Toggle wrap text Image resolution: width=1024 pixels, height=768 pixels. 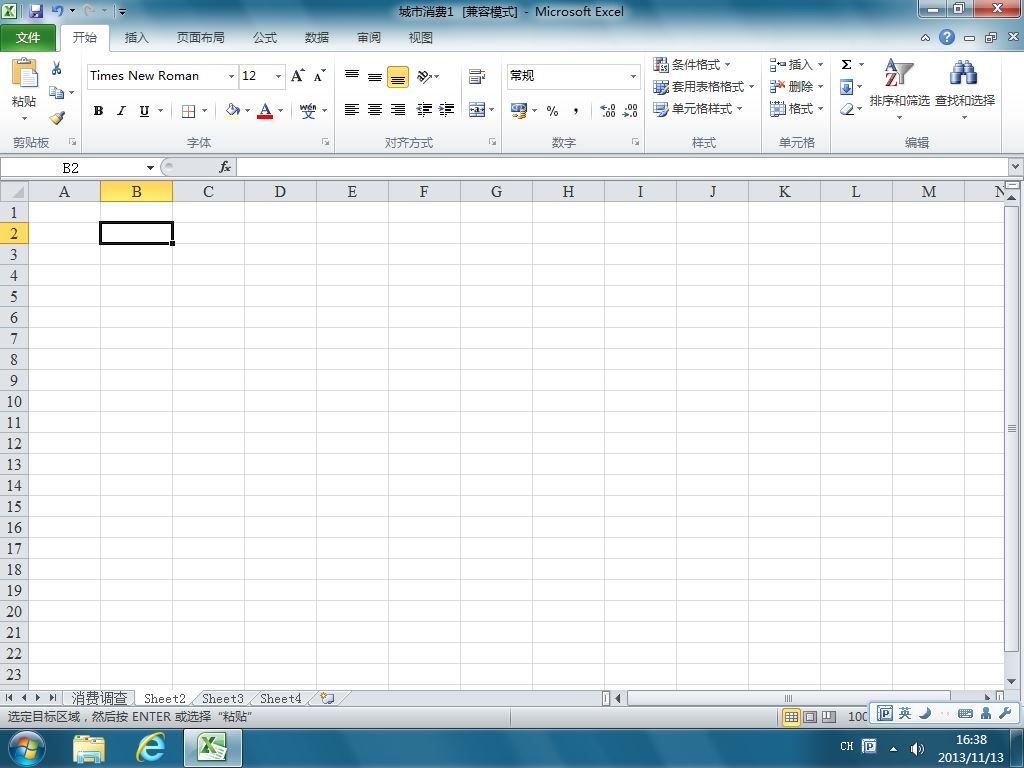pos(477,76)
